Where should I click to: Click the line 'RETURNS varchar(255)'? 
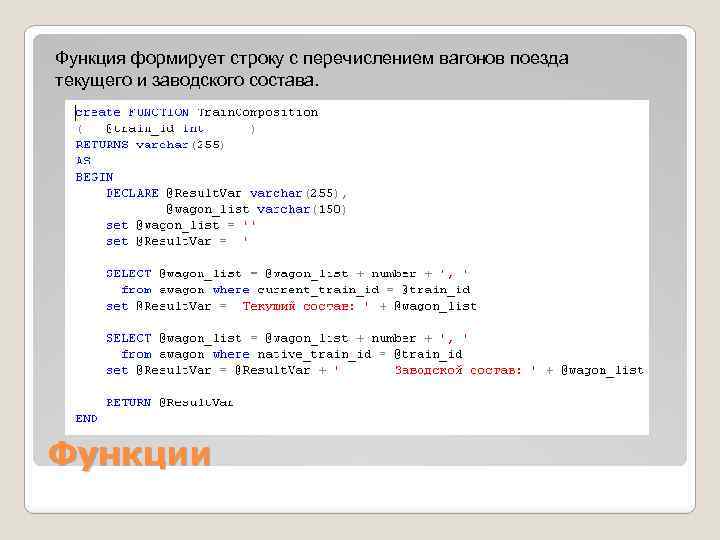150,145
